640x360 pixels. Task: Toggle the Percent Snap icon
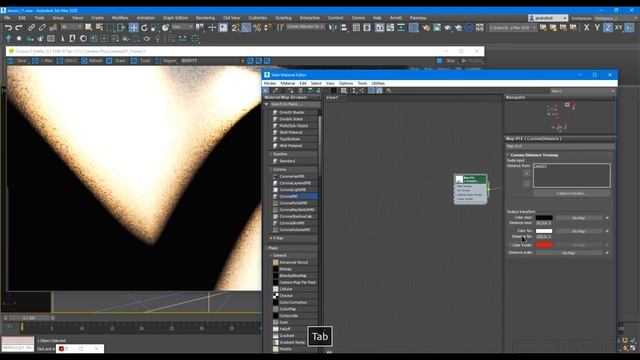tap(257, 28)
